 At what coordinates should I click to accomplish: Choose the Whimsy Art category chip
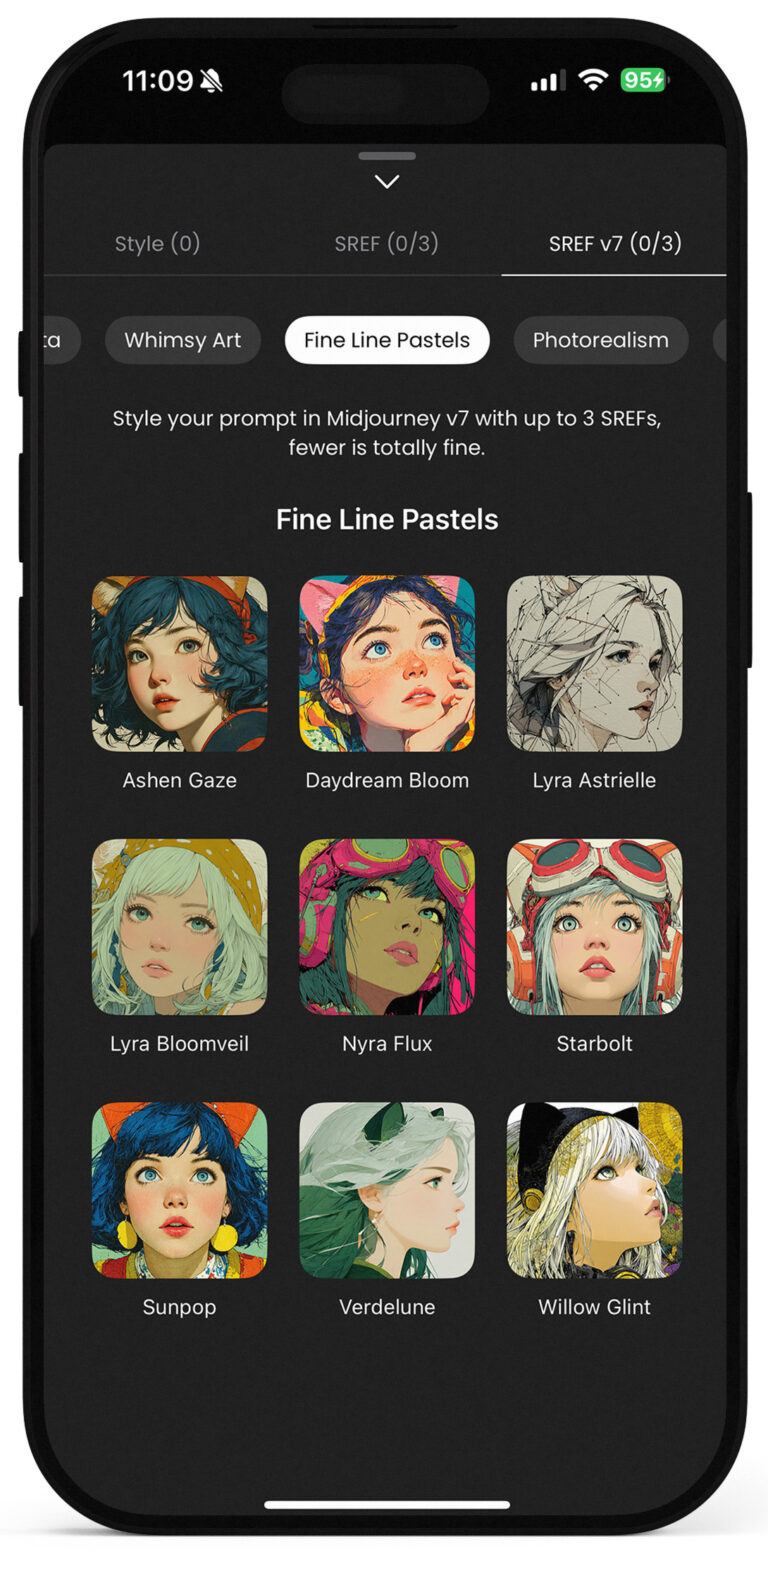[x=183, y=340]
